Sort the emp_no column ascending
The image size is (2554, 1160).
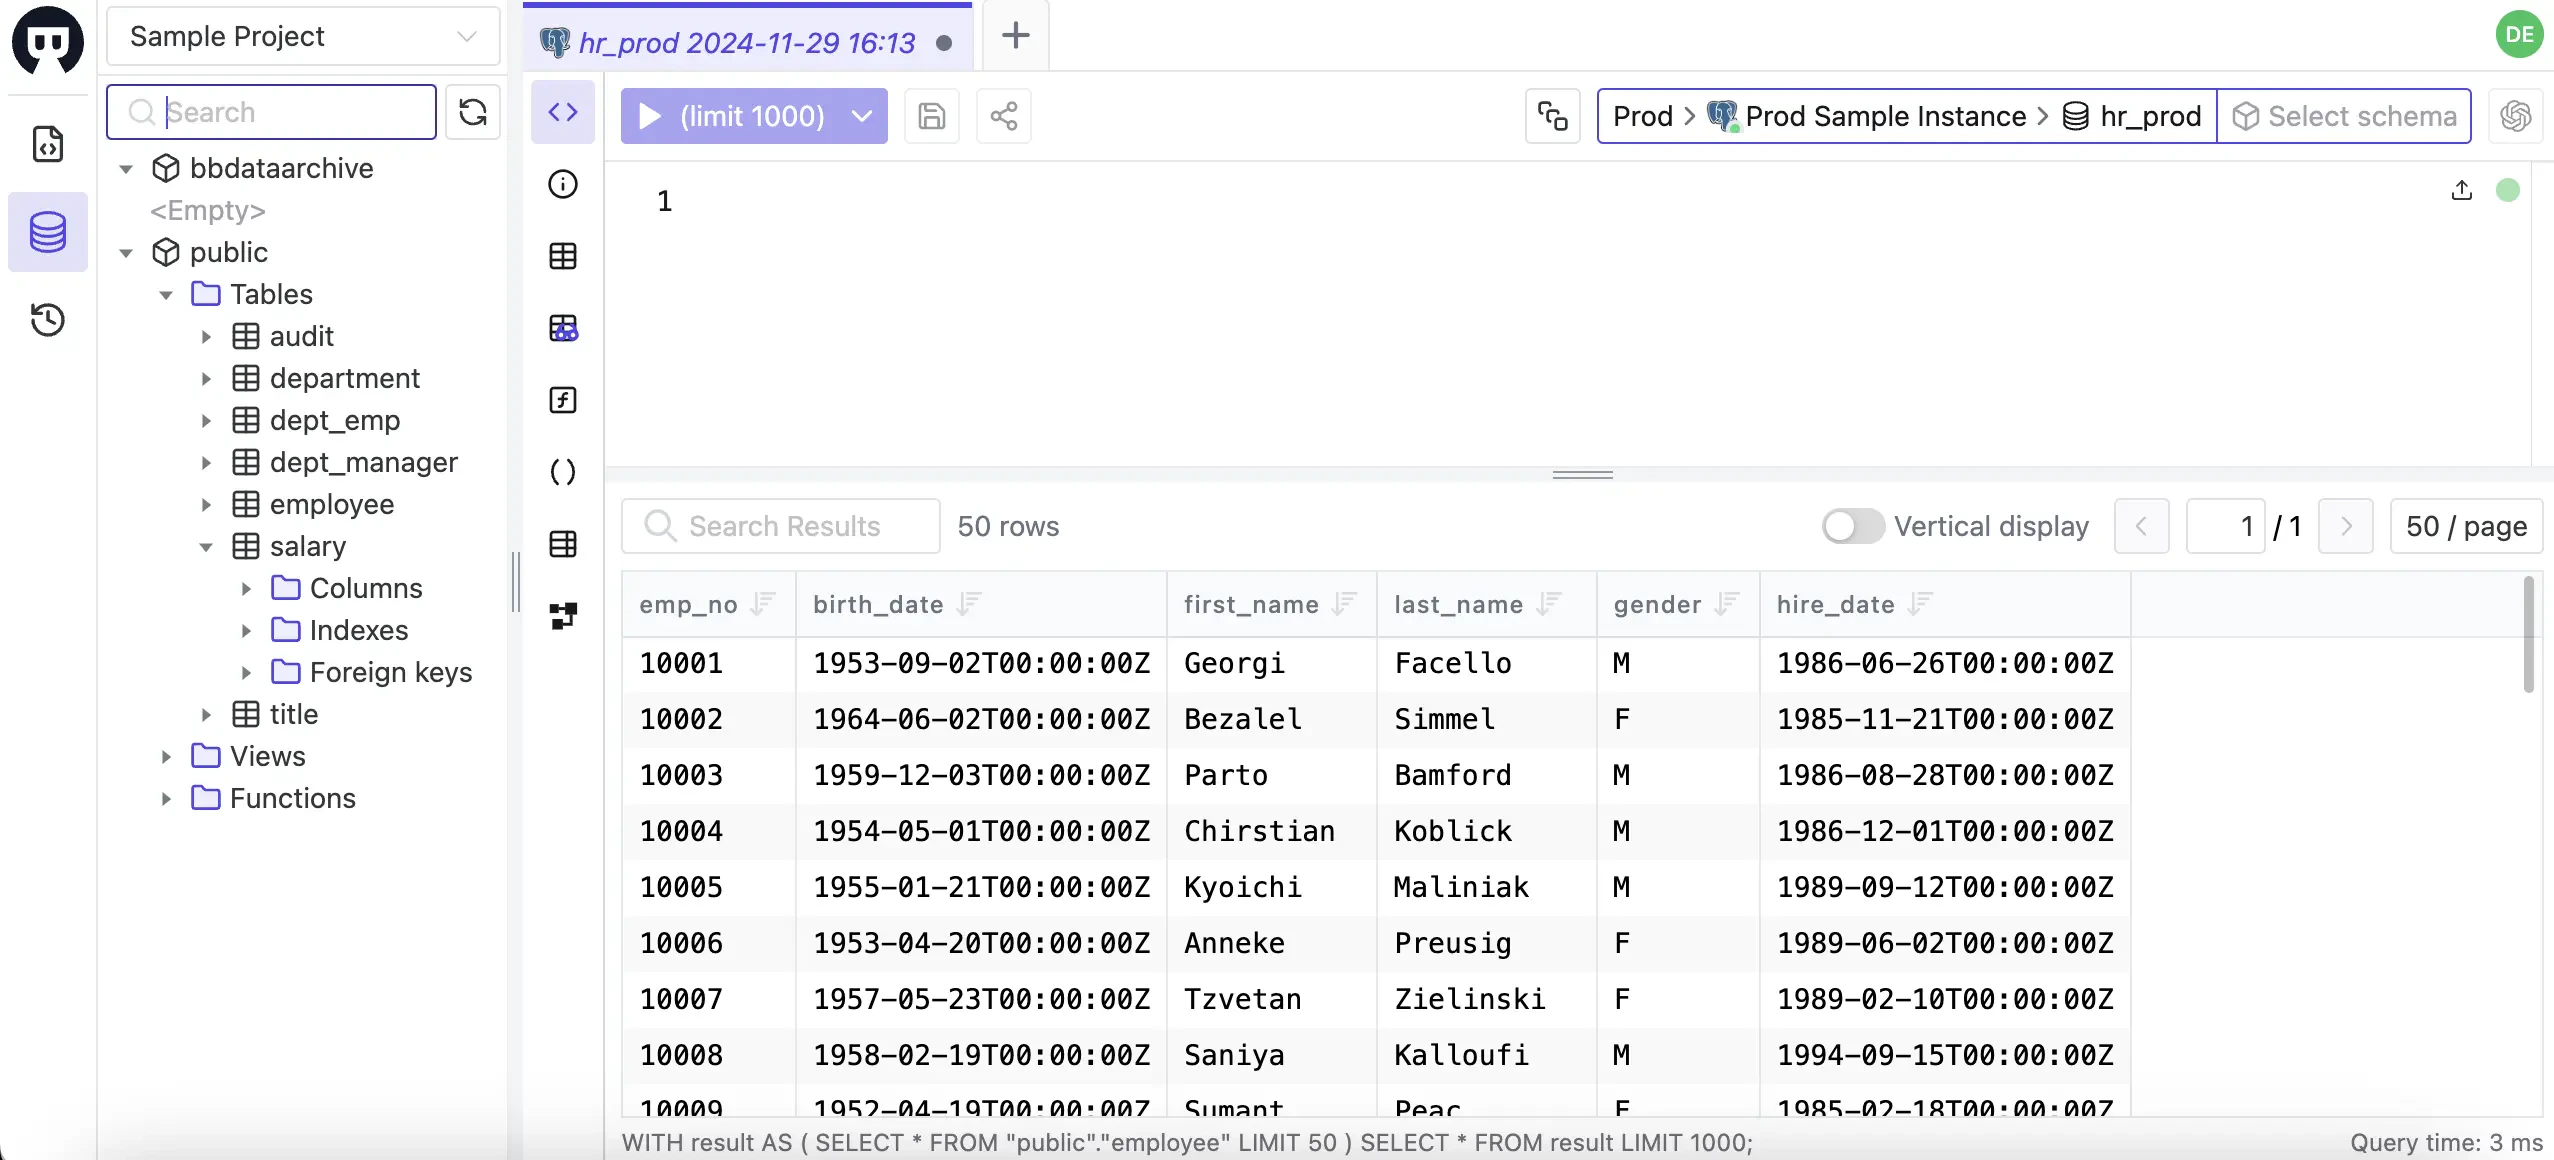[764, 604]
